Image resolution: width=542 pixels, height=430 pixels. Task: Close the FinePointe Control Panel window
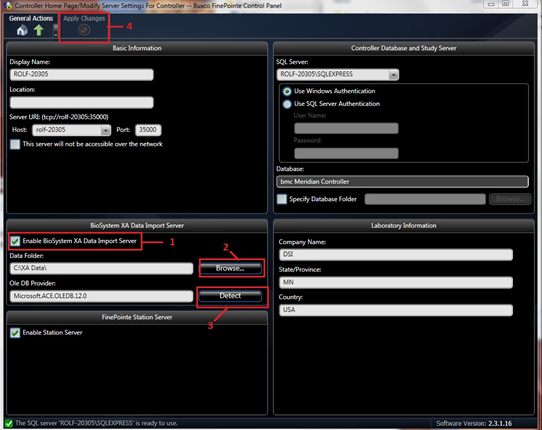pos(525,4)
